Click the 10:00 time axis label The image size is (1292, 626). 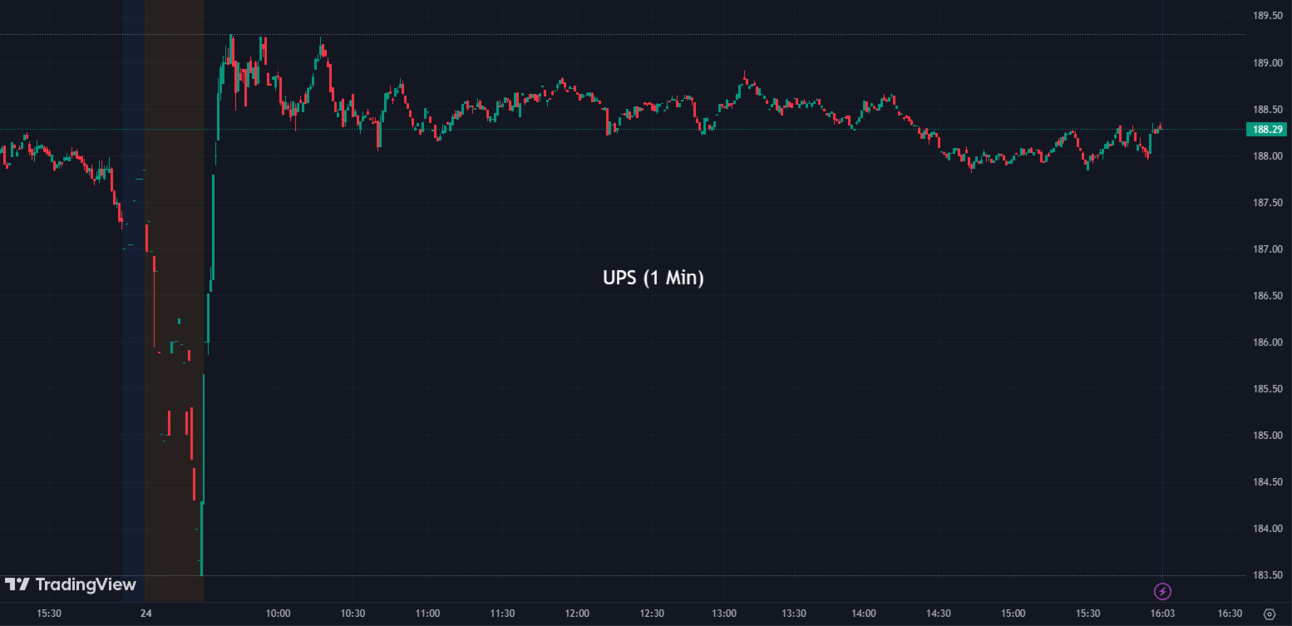click(278, 613)
